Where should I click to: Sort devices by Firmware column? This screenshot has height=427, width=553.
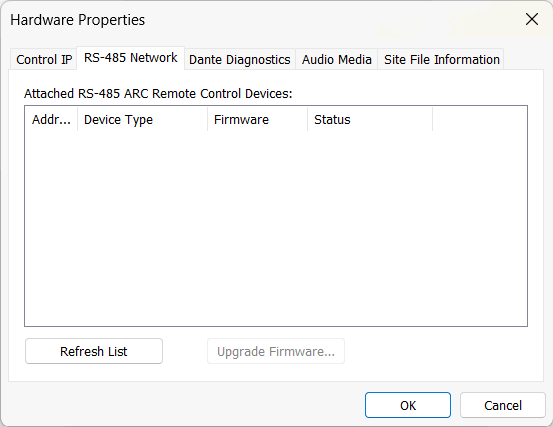point(257,120)
